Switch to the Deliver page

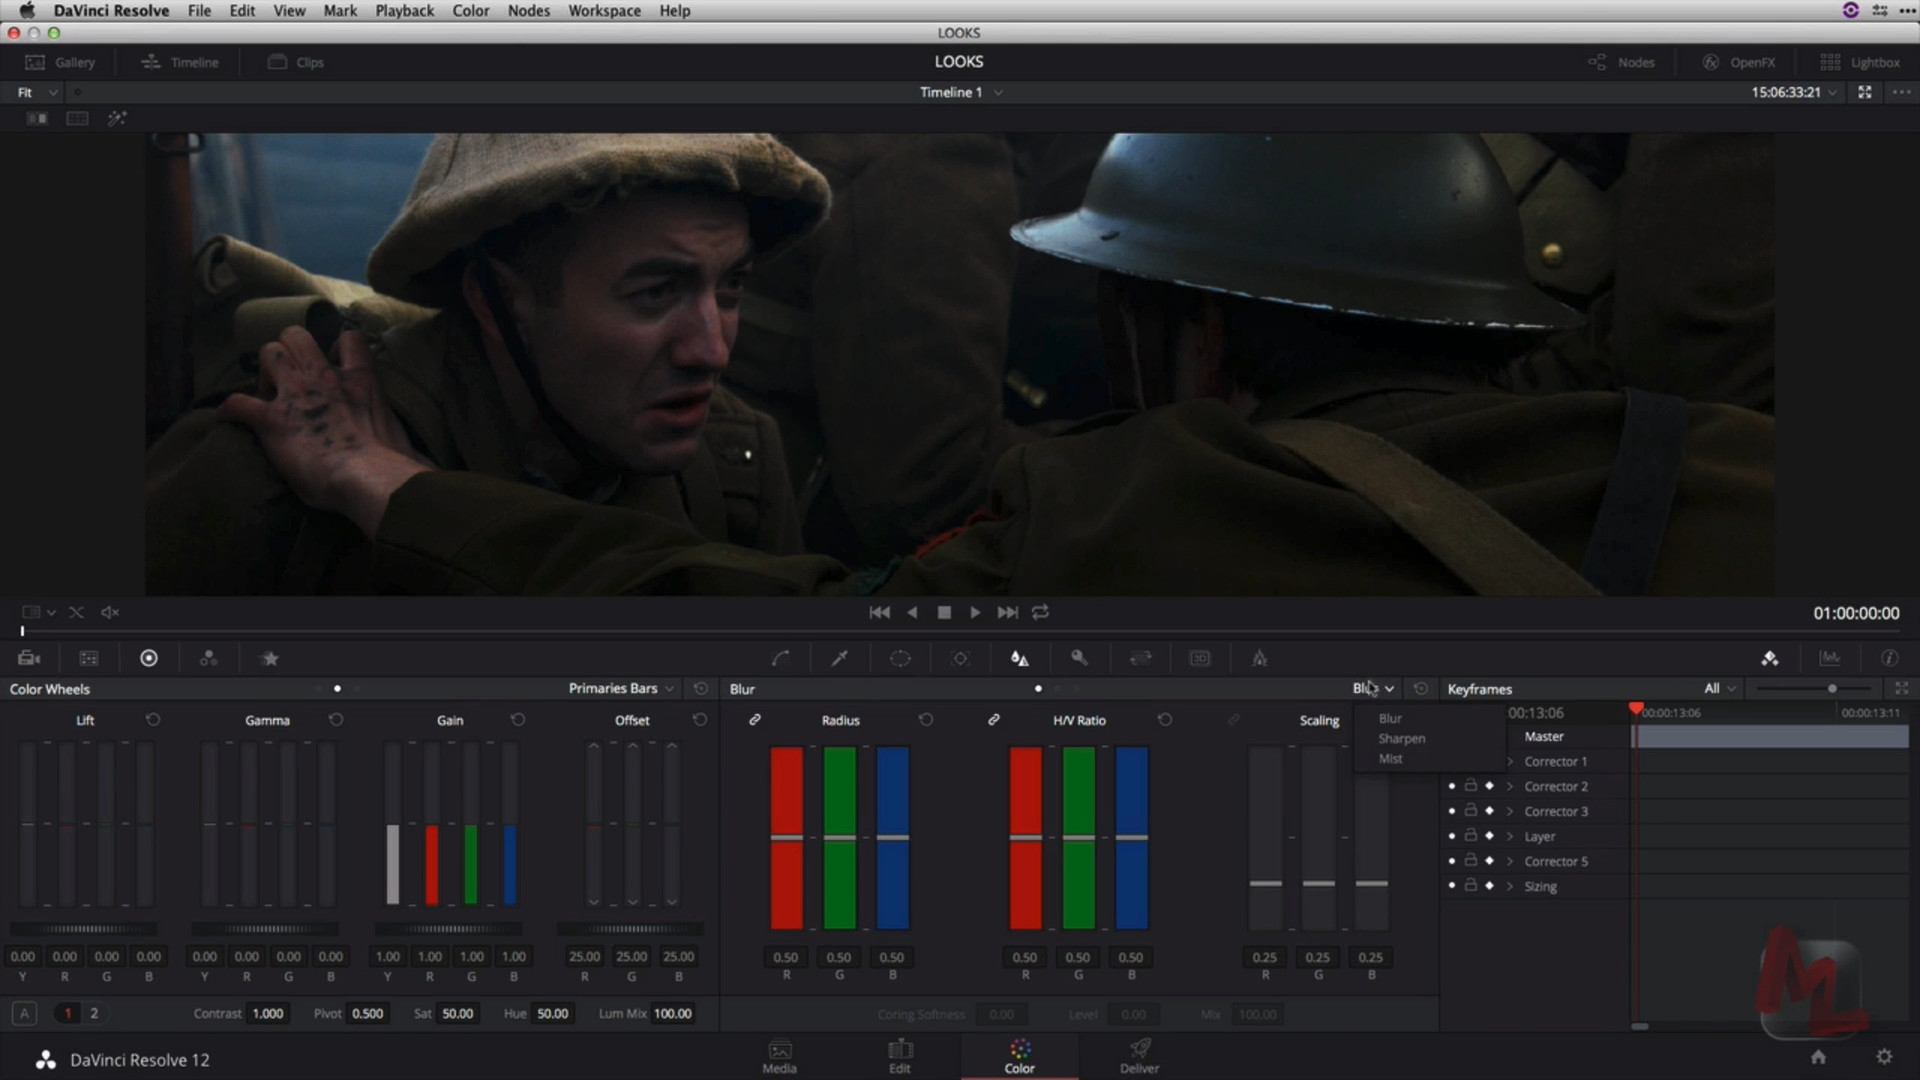click(x=1139, y=1056)
